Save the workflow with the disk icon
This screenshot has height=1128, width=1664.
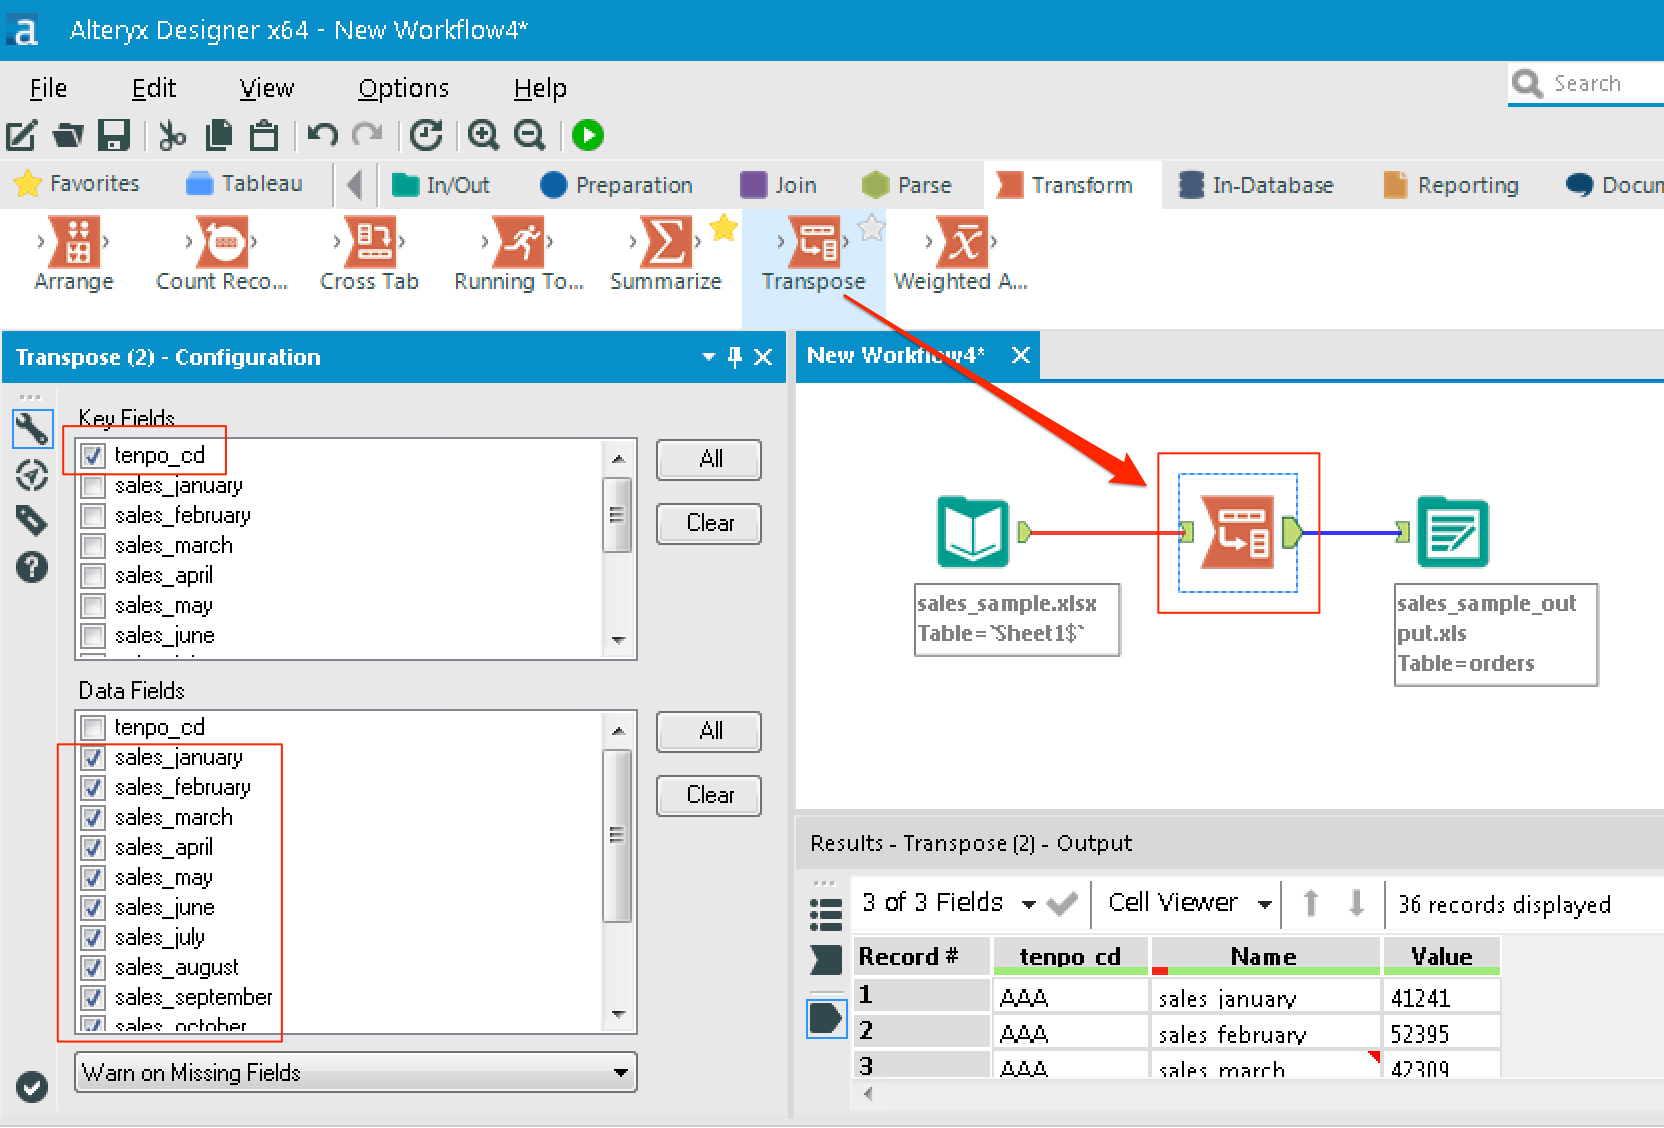click(x=113, y=135)
